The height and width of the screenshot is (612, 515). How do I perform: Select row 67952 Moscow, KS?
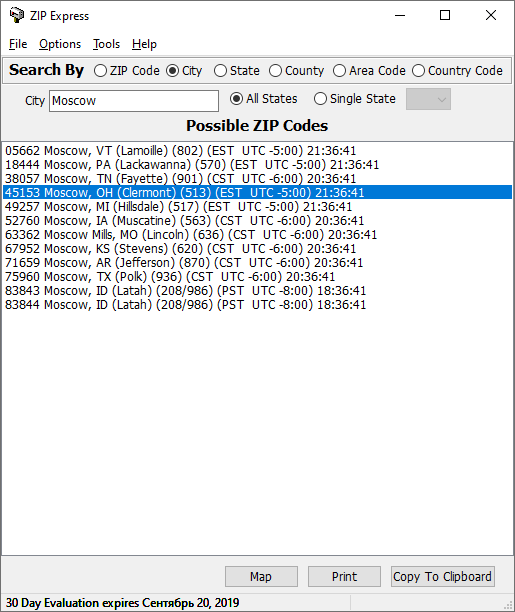tap(257, 249)
